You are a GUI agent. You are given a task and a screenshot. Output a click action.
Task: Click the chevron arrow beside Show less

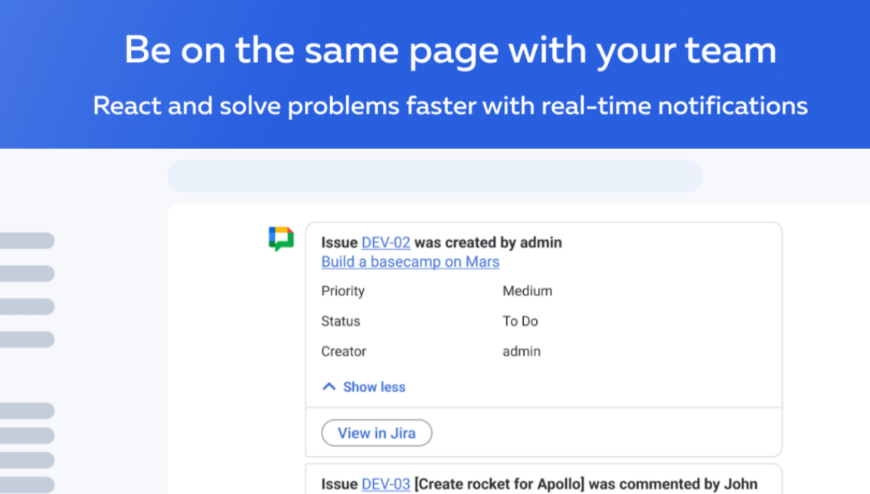click(329, 387)
